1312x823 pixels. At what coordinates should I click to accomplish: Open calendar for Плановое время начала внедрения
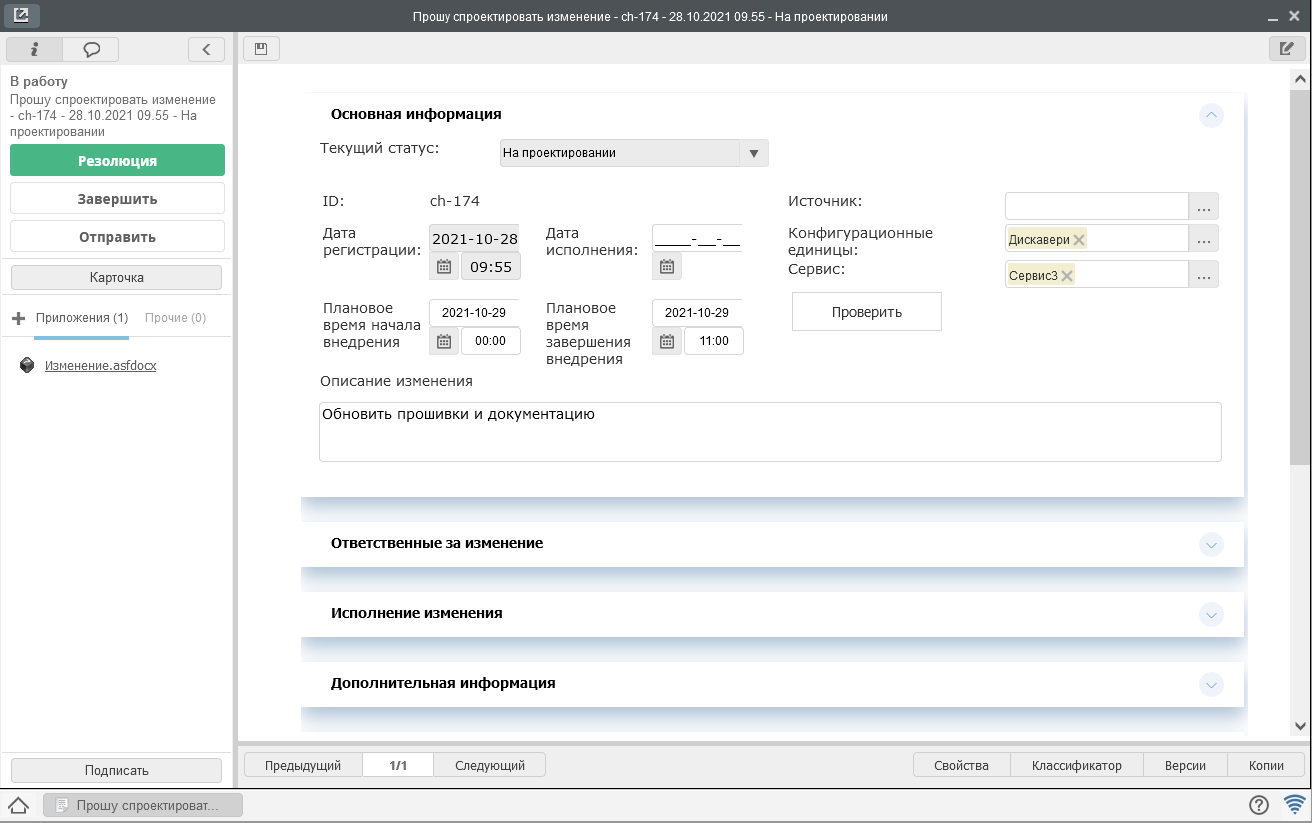[x=444, y=341]
